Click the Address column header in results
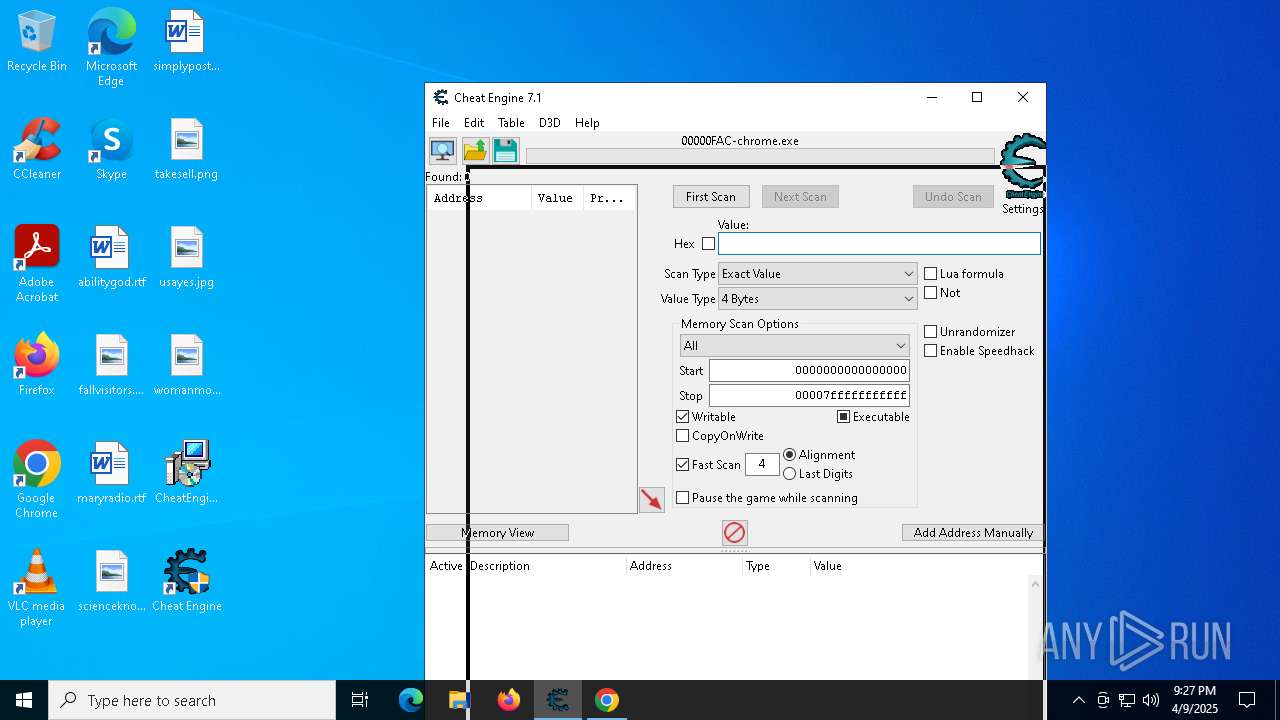This screenshot has width=1280, height=720. [479, 198]
